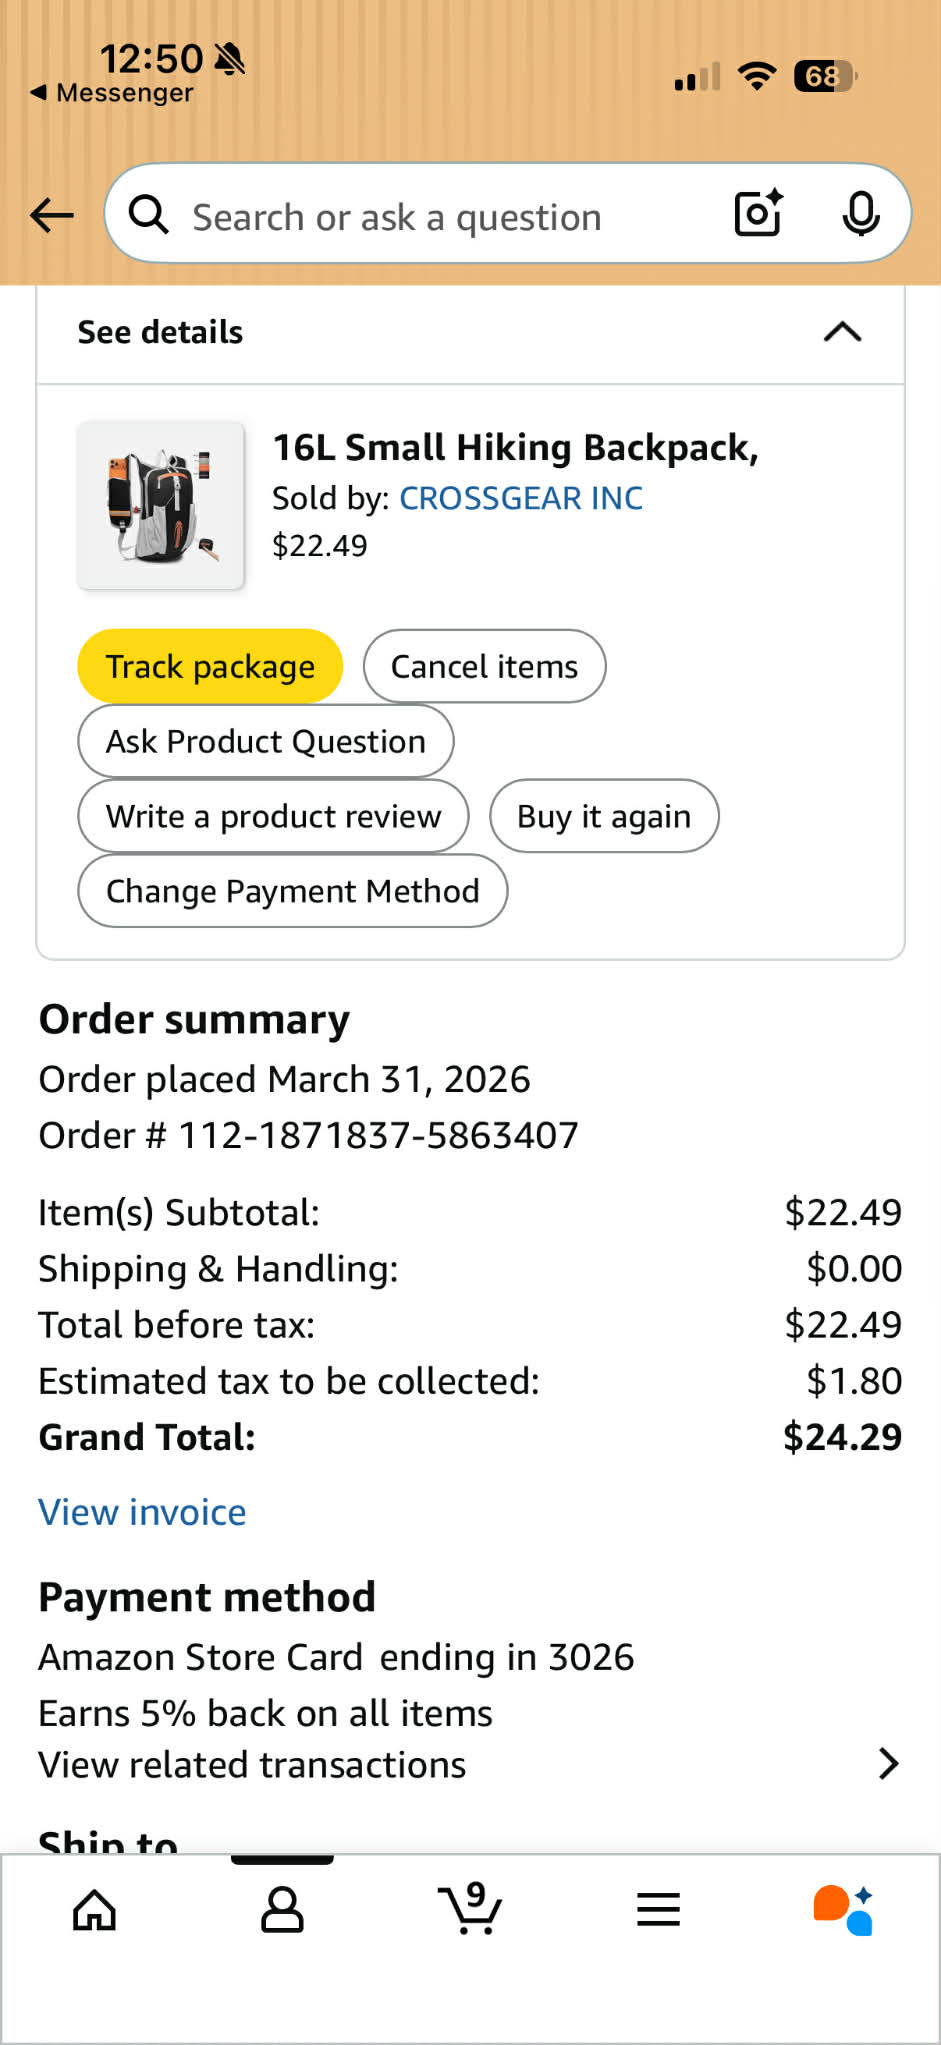This screenshot has width=941, height=2045.
Task: Open the View invoice link
Action: (142, 1512)
